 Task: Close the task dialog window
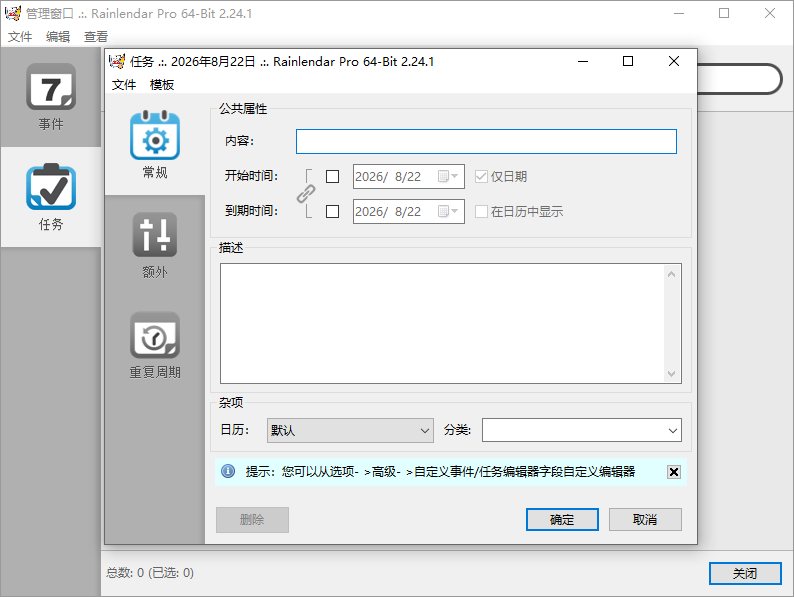[x=673, y=61]
